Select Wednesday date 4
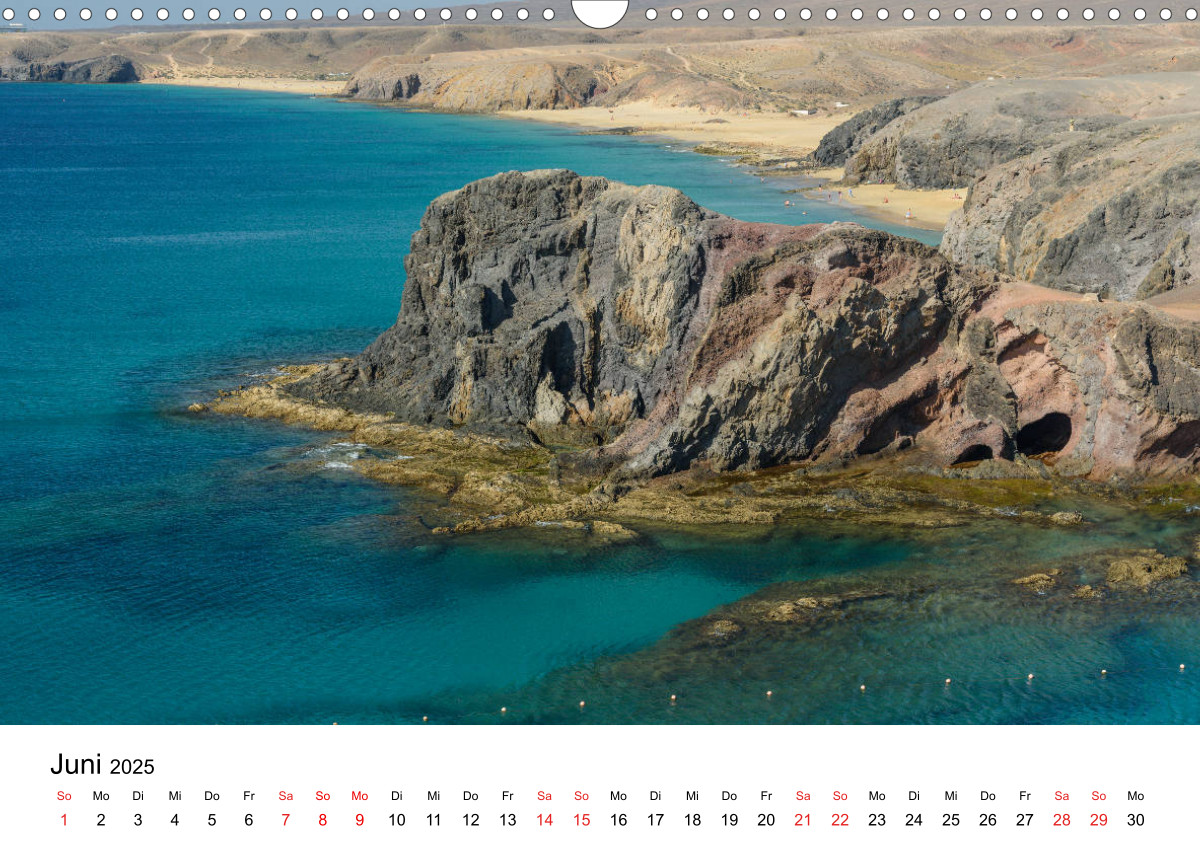Screen dimensions: 1200x848 click(175, 820)
